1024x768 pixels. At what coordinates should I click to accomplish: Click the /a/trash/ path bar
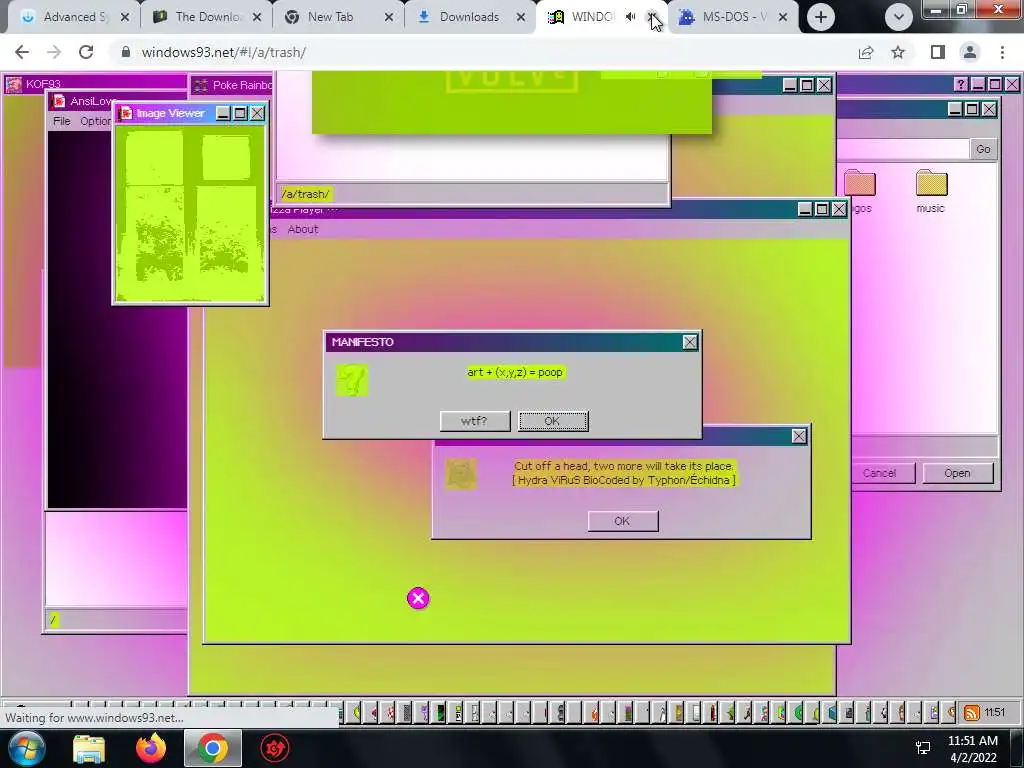click(473, 194)
